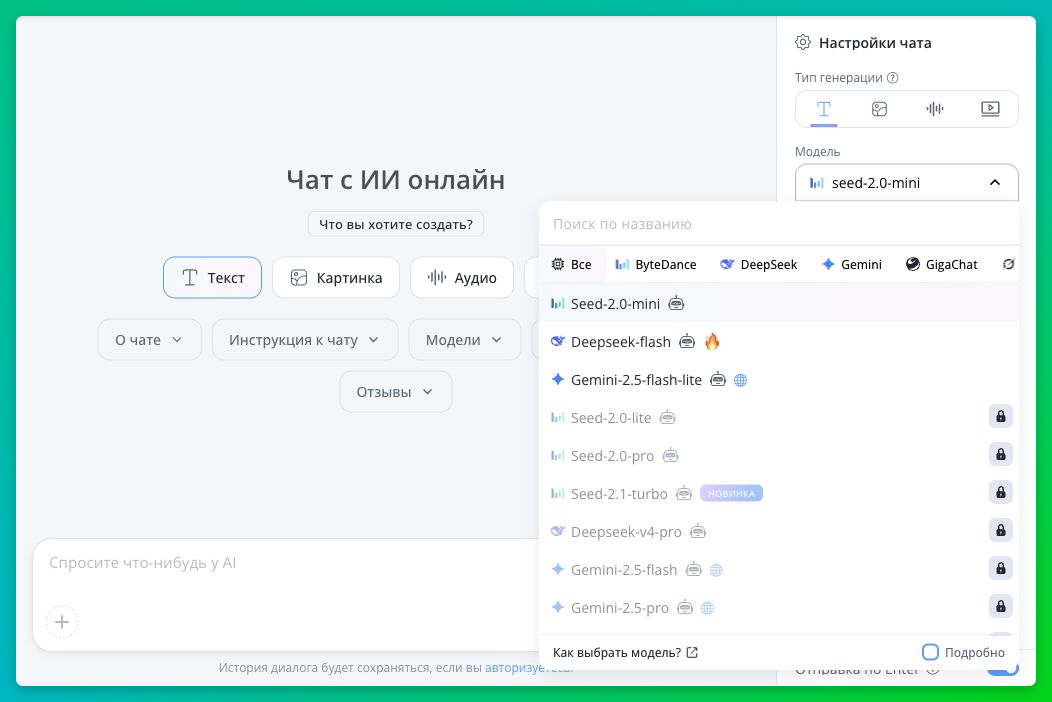Click globe icon beside Gemini-2.5-flash
The height and width of the screenshot is (702, 1052).
point(716,570)
